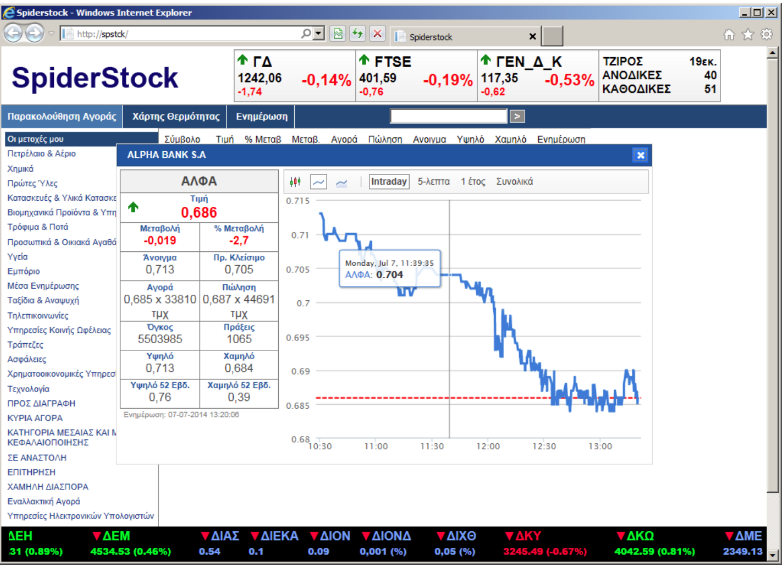This screenshot has height=568, width=783.
Task: Close the Spiderstock browser tab
Action: [532, 36]
